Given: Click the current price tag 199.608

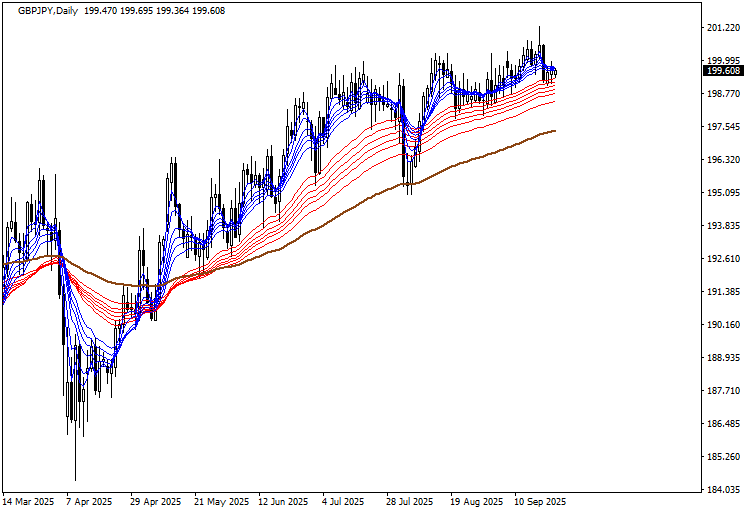Looking at the screenshot, I should pyautogui.click(x=722, y=71).
